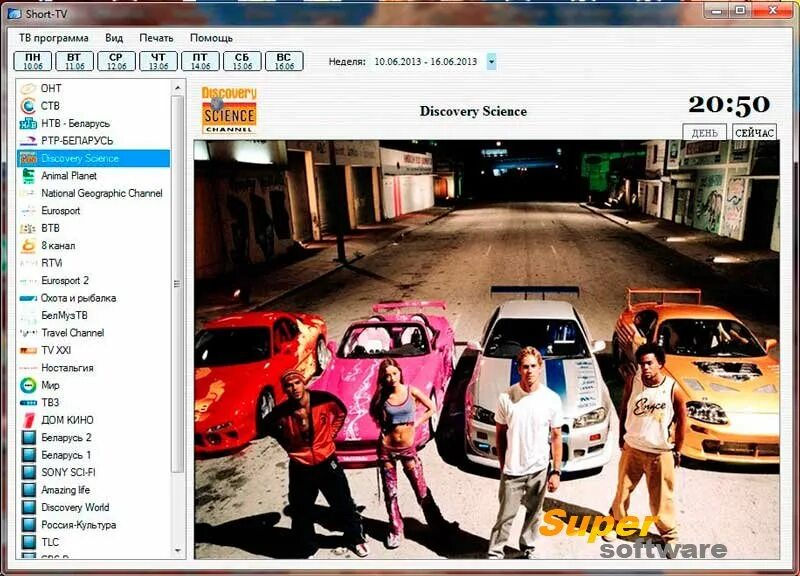Click the Amazing life channel icon
This screenshot has width=800, height=576.
(29, 490)
